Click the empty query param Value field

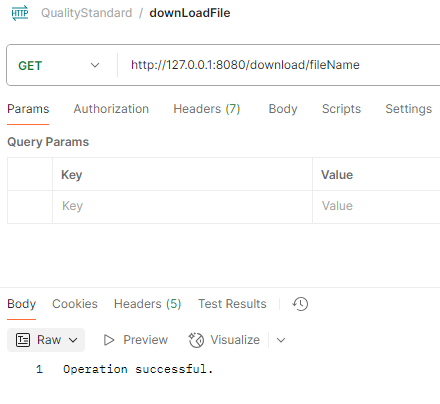click(377, 206)
